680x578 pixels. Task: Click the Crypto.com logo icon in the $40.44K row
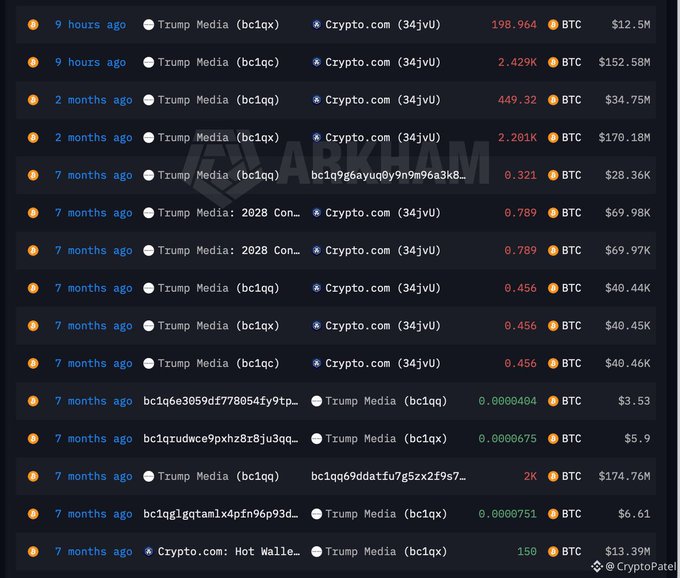pyautogui.click(x=317, y=288)
